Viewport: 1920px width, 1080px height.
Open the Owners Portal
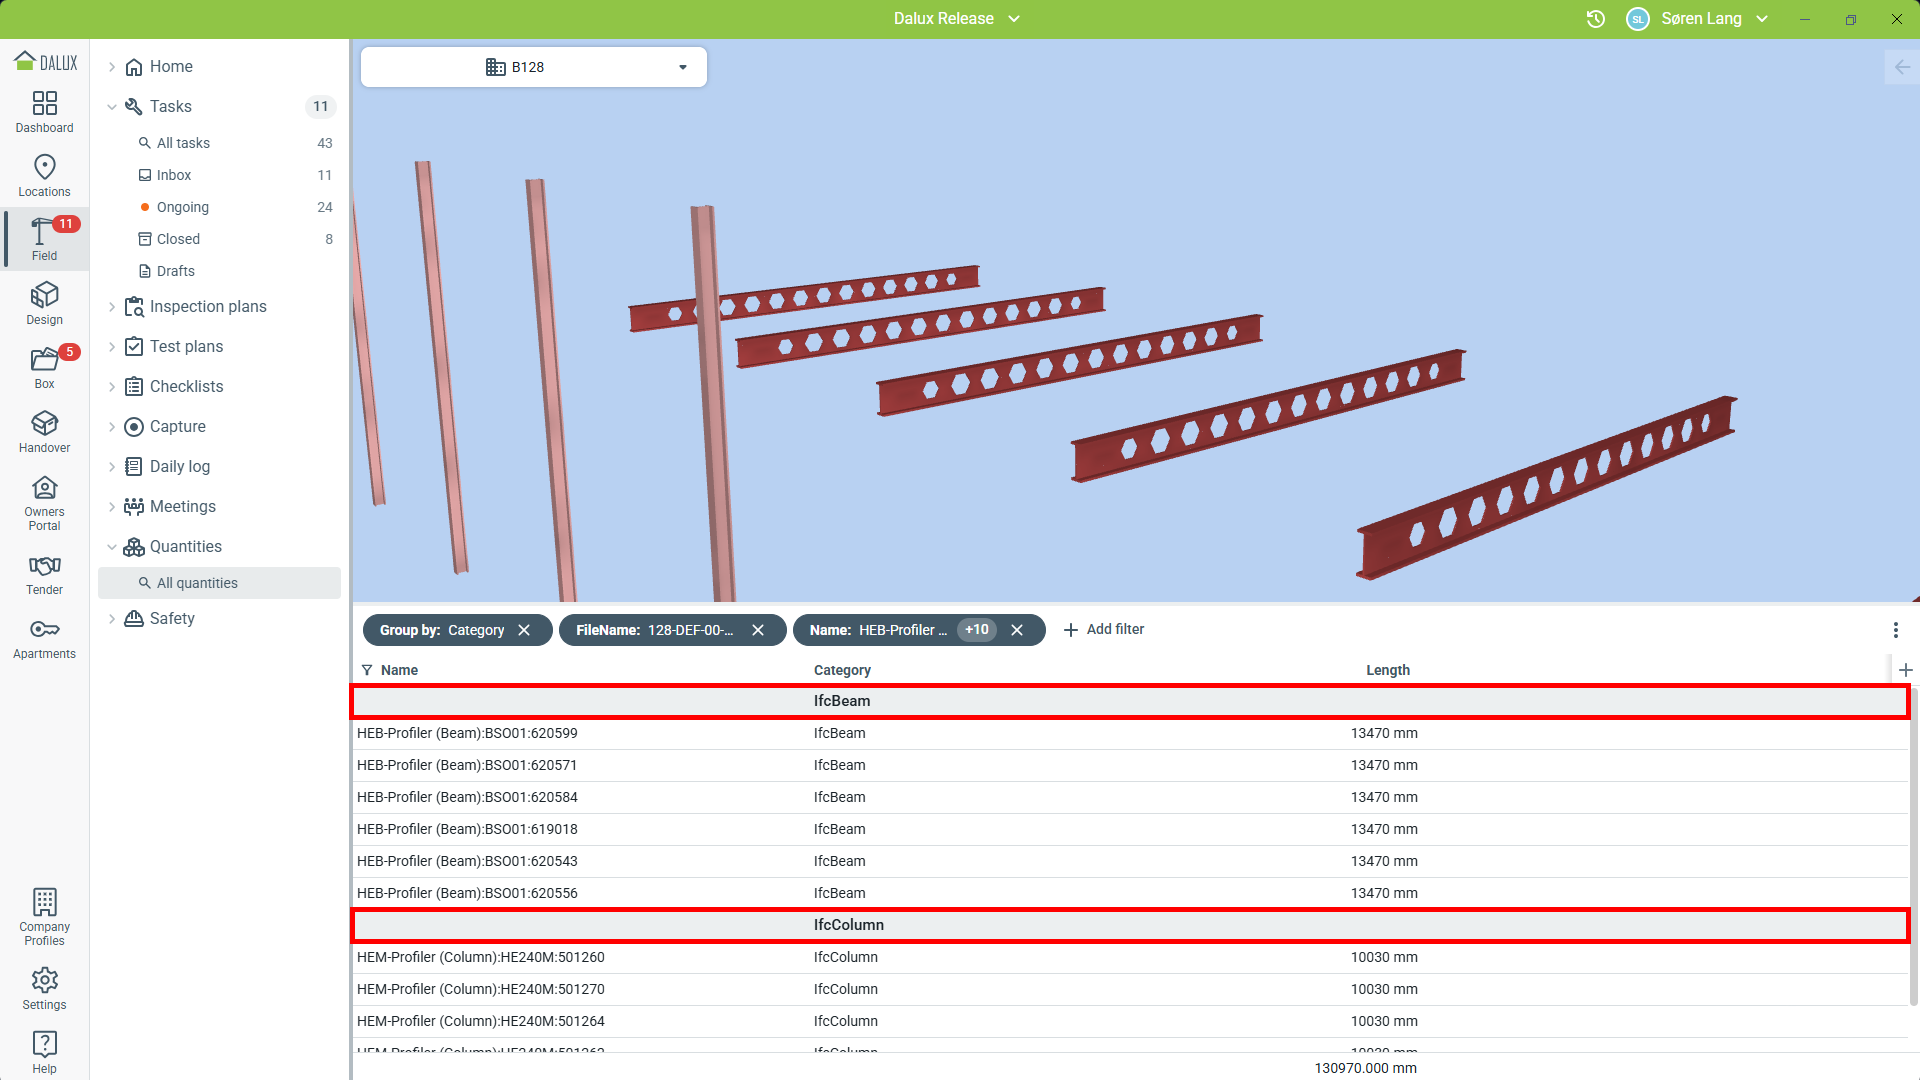tap(44, 503)
